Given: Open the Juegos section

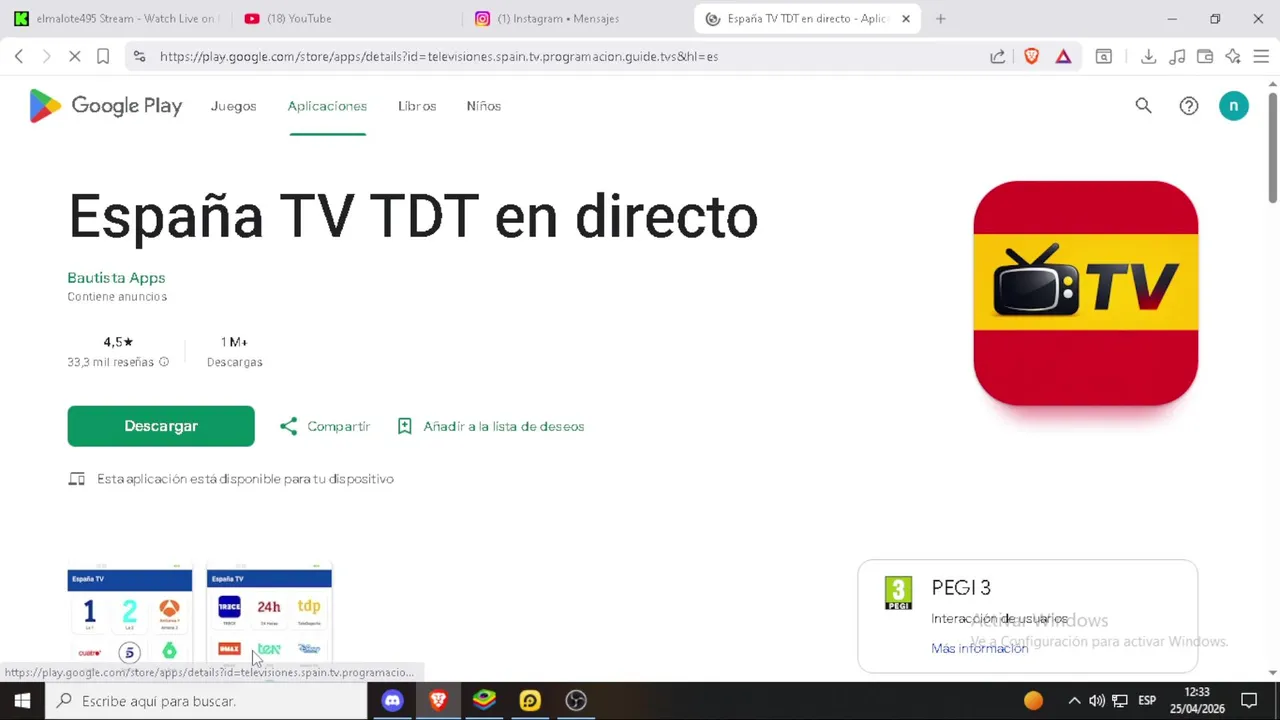Looking at the screenshot, I should (233, 106).
